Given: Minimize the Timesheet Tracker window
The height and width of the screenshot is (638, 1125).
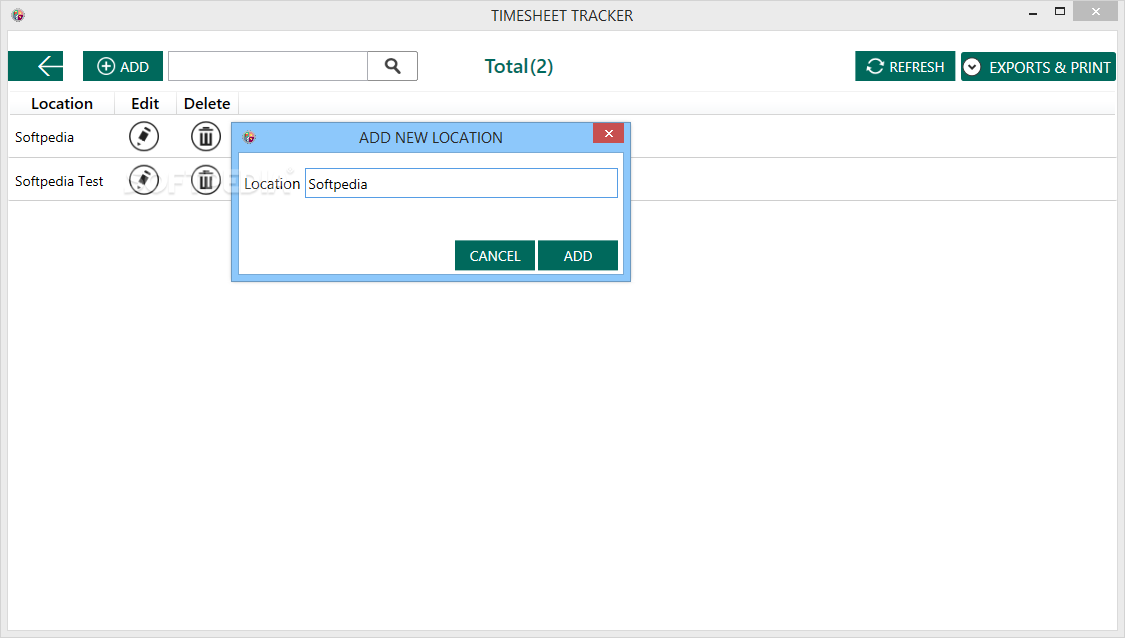Looking at the screenshot, I should coord(1033,13).
